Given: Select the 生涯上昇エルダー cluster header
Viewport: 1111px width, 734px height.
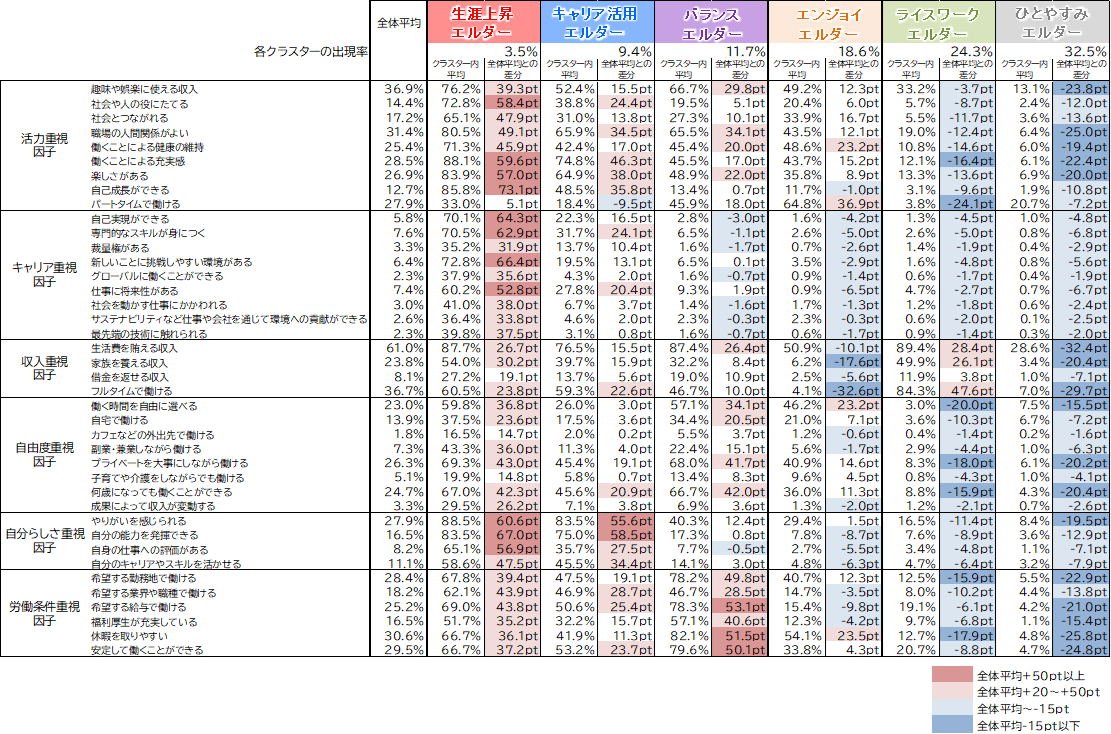Looking at the screenshot, I should tap(484, 23).
